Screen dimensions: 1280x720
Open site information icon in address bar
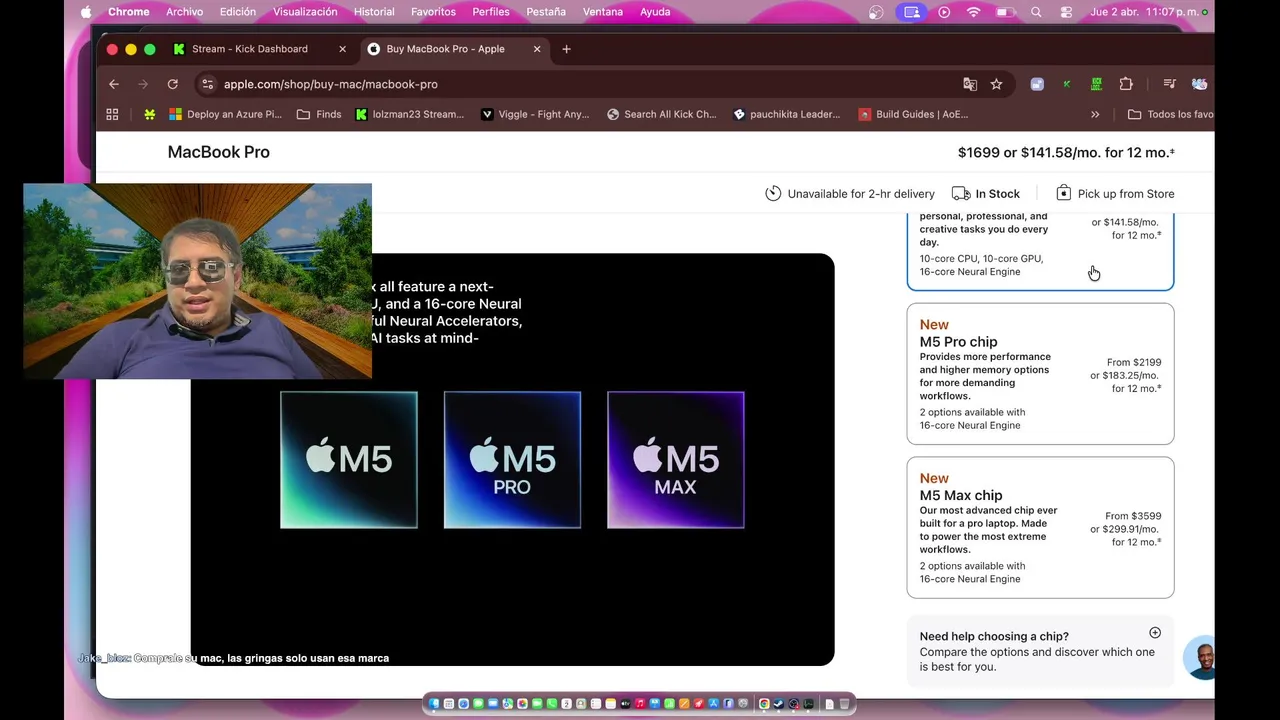point(206,84)
